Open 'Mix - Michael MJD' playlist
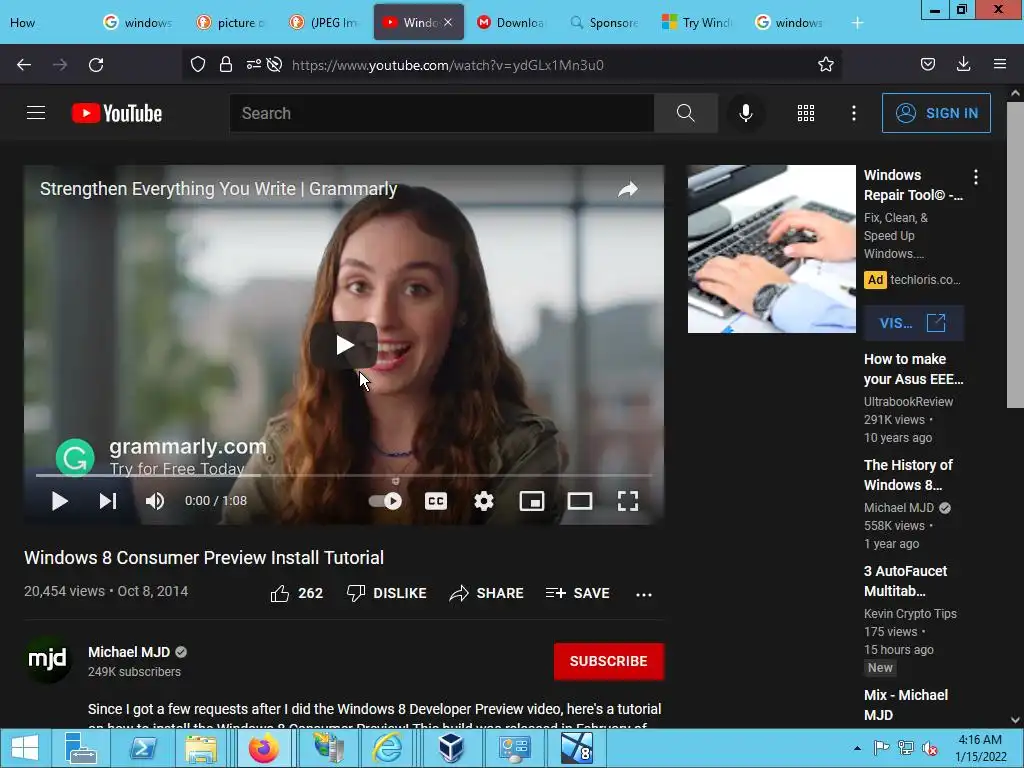This screenshot has height=768, width=1024. (905, 705)
